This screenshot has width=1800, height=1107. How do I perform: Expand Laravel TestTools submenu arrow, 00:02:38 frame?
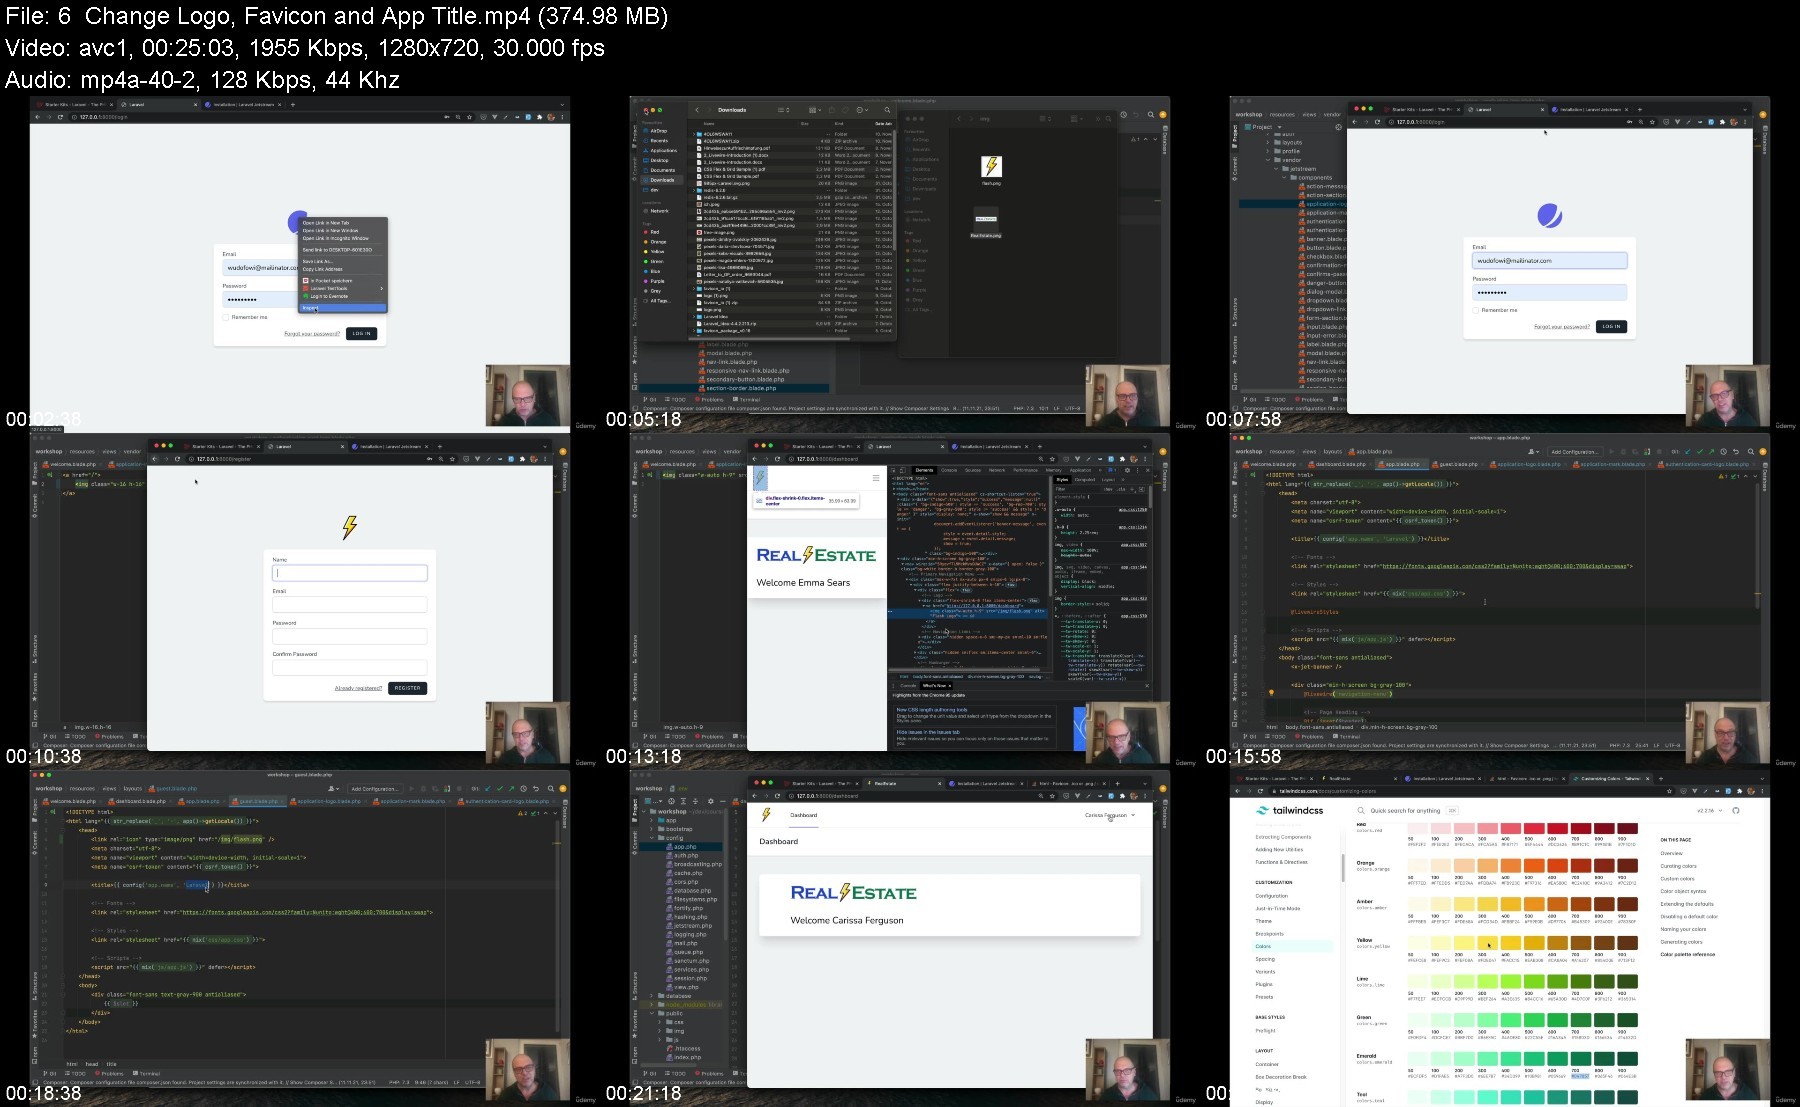pos(381,288)
